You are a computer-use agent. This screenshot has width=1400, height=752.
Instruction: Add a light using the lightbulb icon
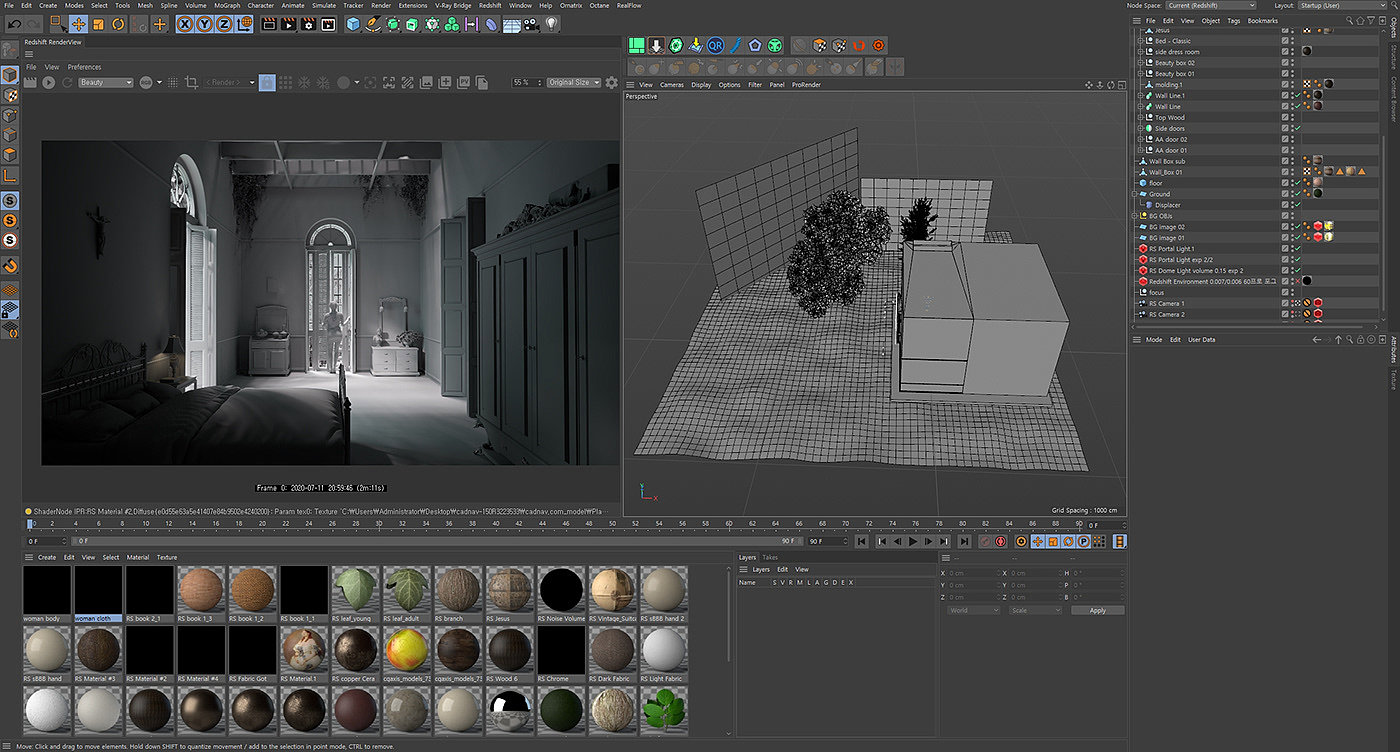click(551, 24)
